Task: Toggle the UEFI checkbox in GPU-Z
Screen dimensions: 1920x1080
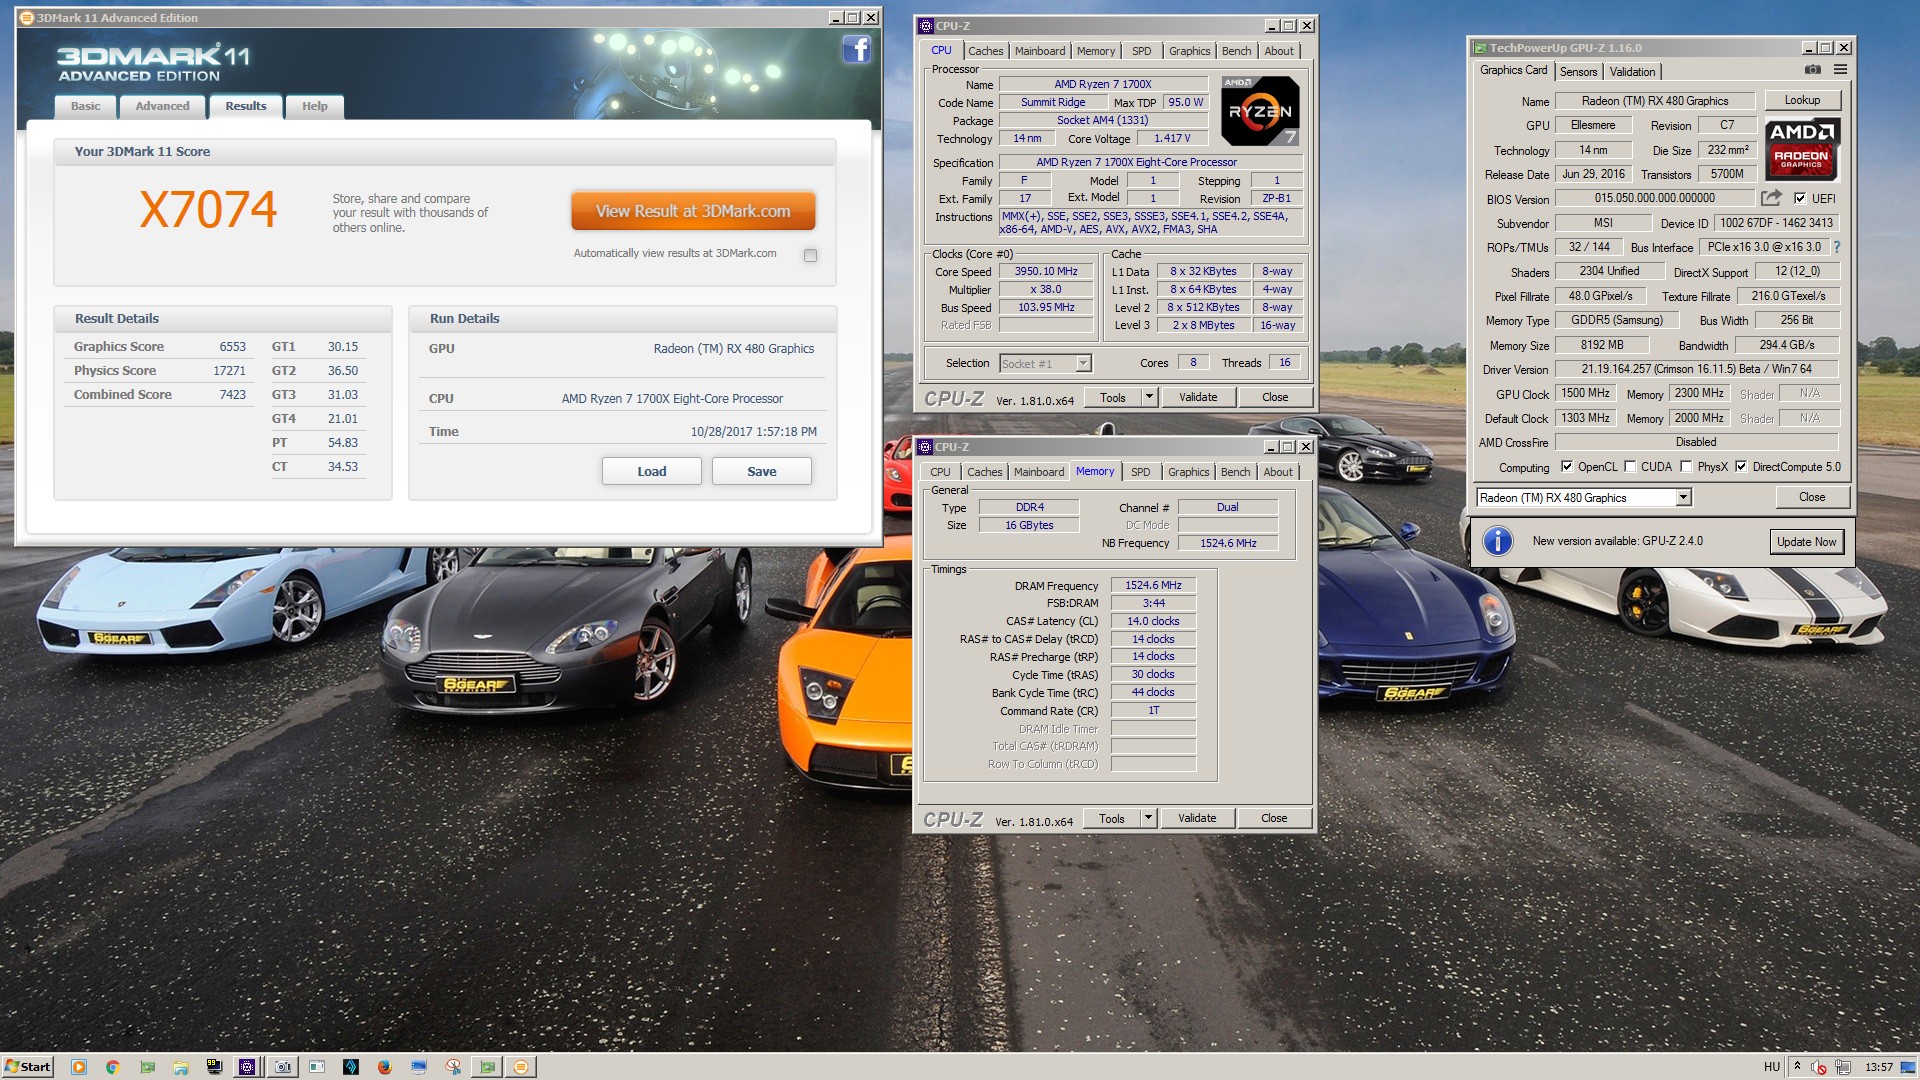Action: pyautogui.click(x=1800, y=198)
